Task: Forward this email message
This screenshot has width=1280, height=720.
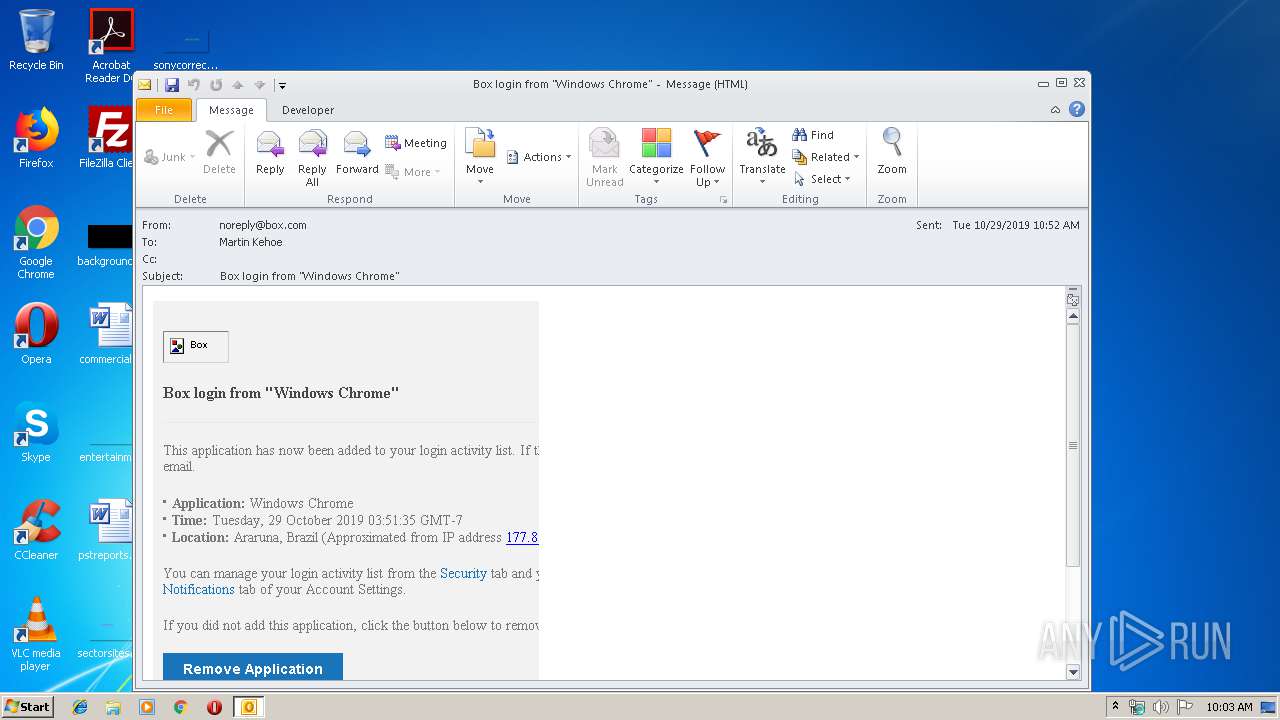Action: click(357, 155)
